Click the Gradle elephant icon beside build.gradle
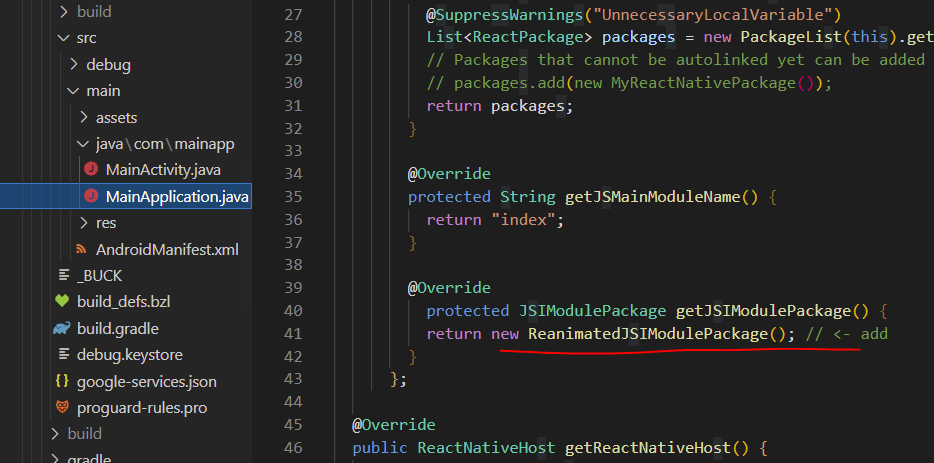 point(62,328)
